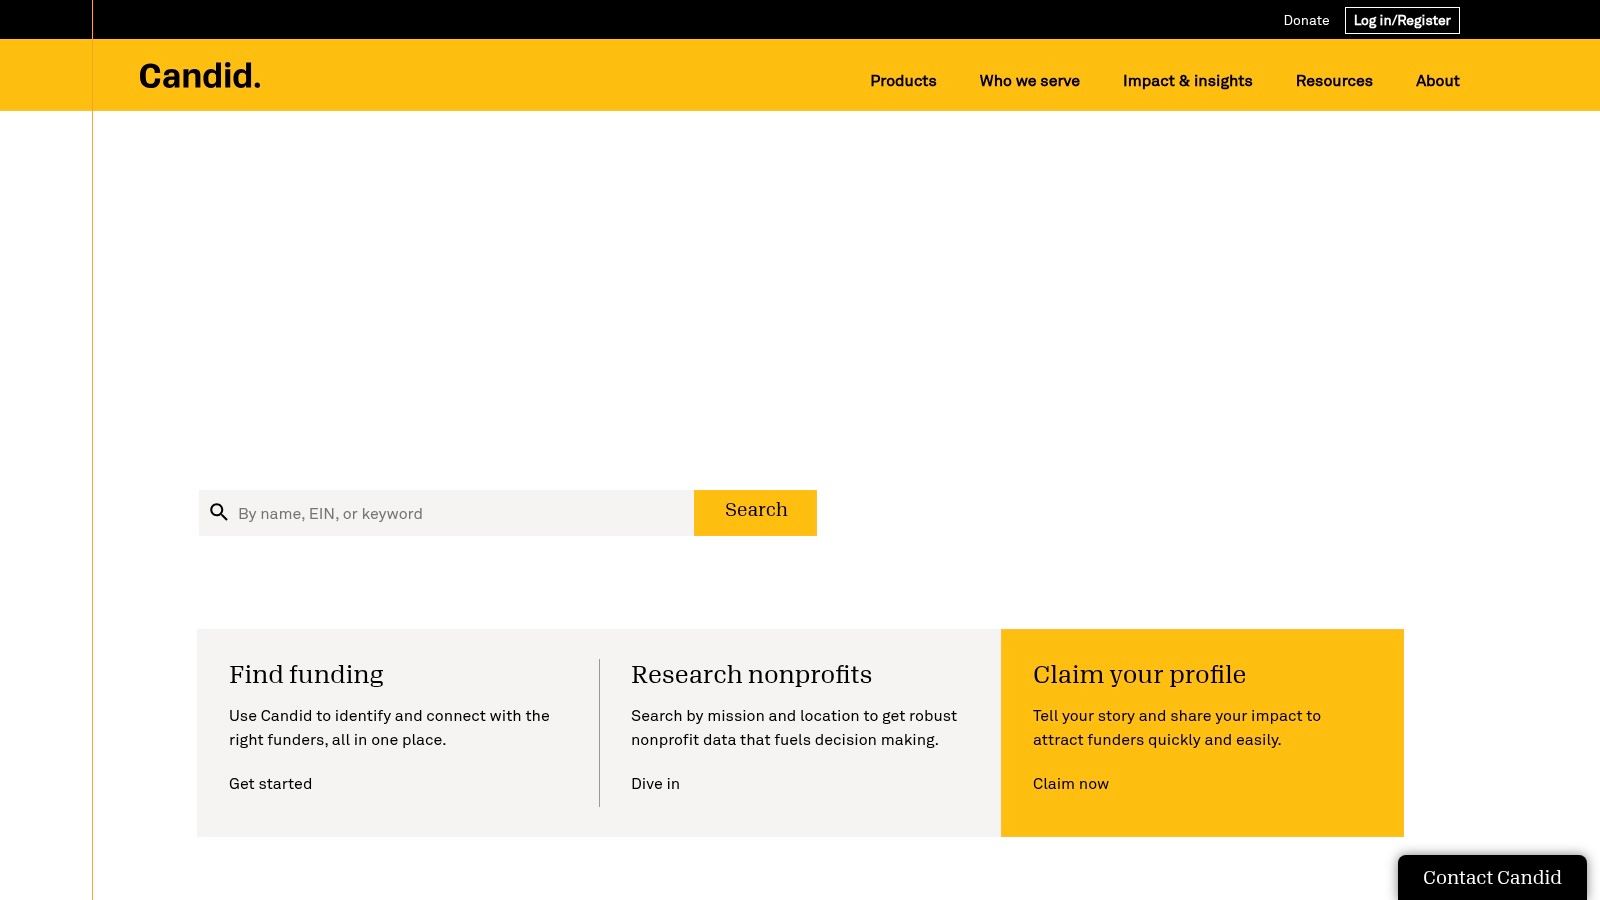Open the Products navigation dropdown
Image resolution: width=1600 pixels, height=900 pixels.
(x=902, y=81)
